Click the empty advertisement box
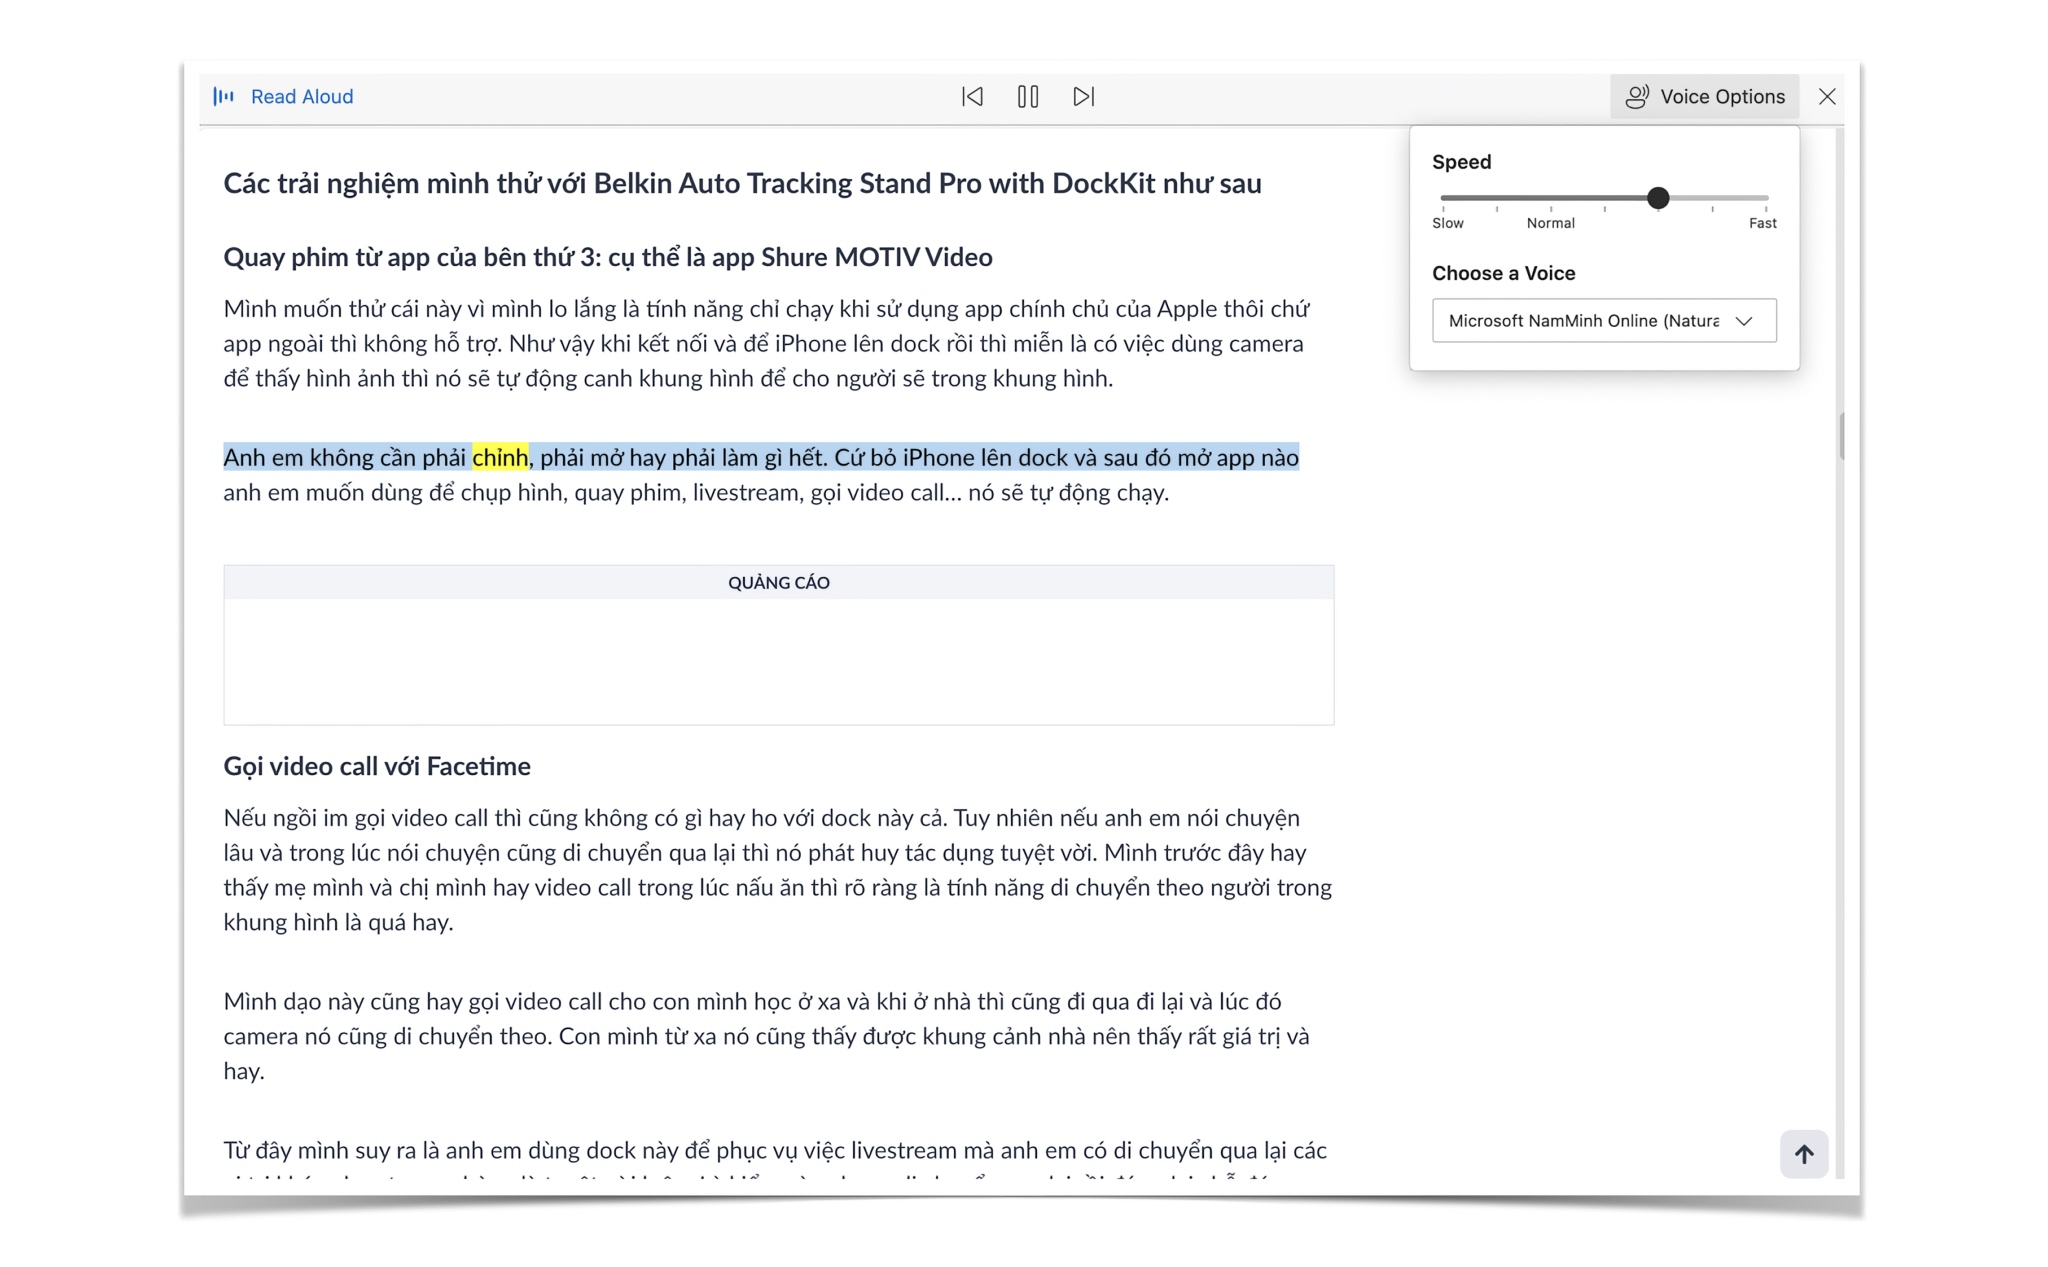This screenshot has height=1267, width=2048. pyautogui.click(x=779, y=661)
